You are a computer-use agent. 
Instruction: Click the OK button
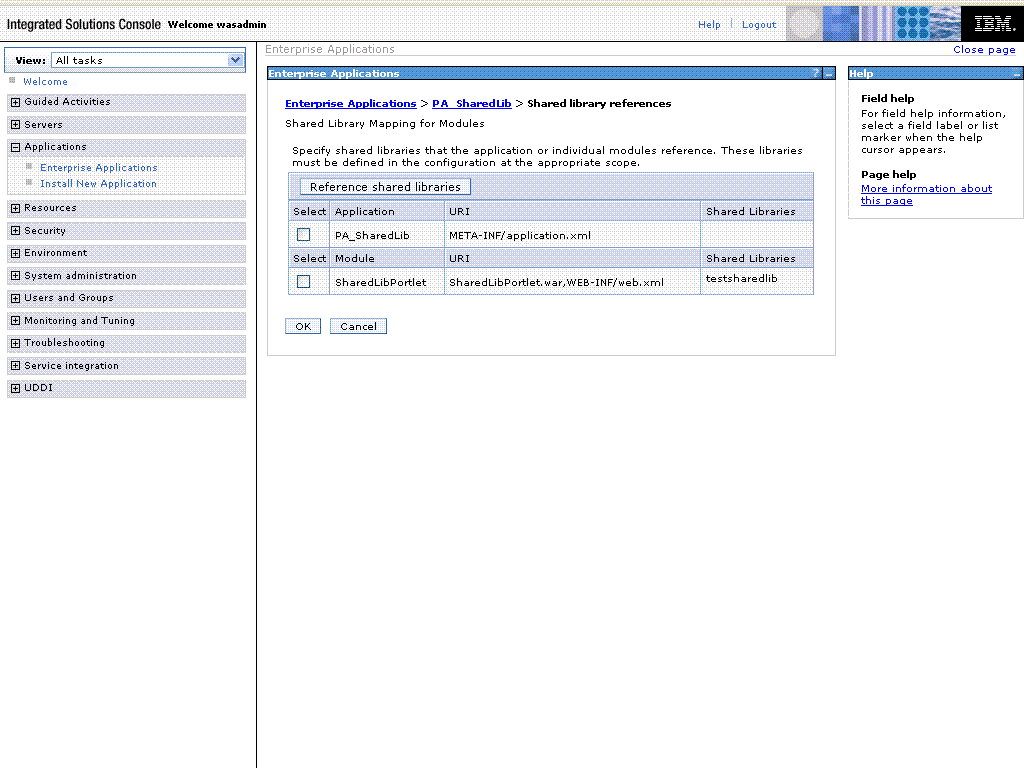click(x=303, y=326)
